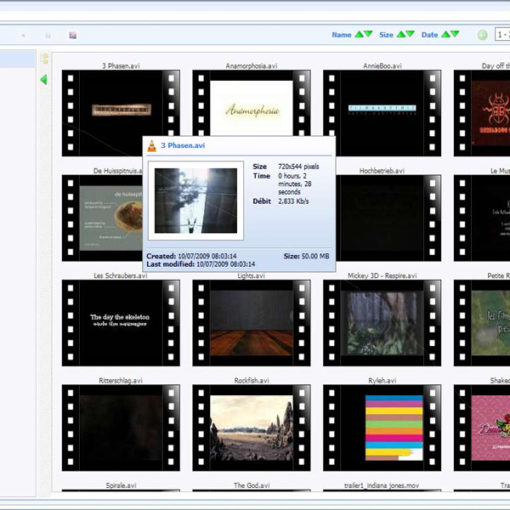The height and width of the screenshot is (510, 510).
Task: Sort by Name ascending arrow
Action: coord(359,34)
